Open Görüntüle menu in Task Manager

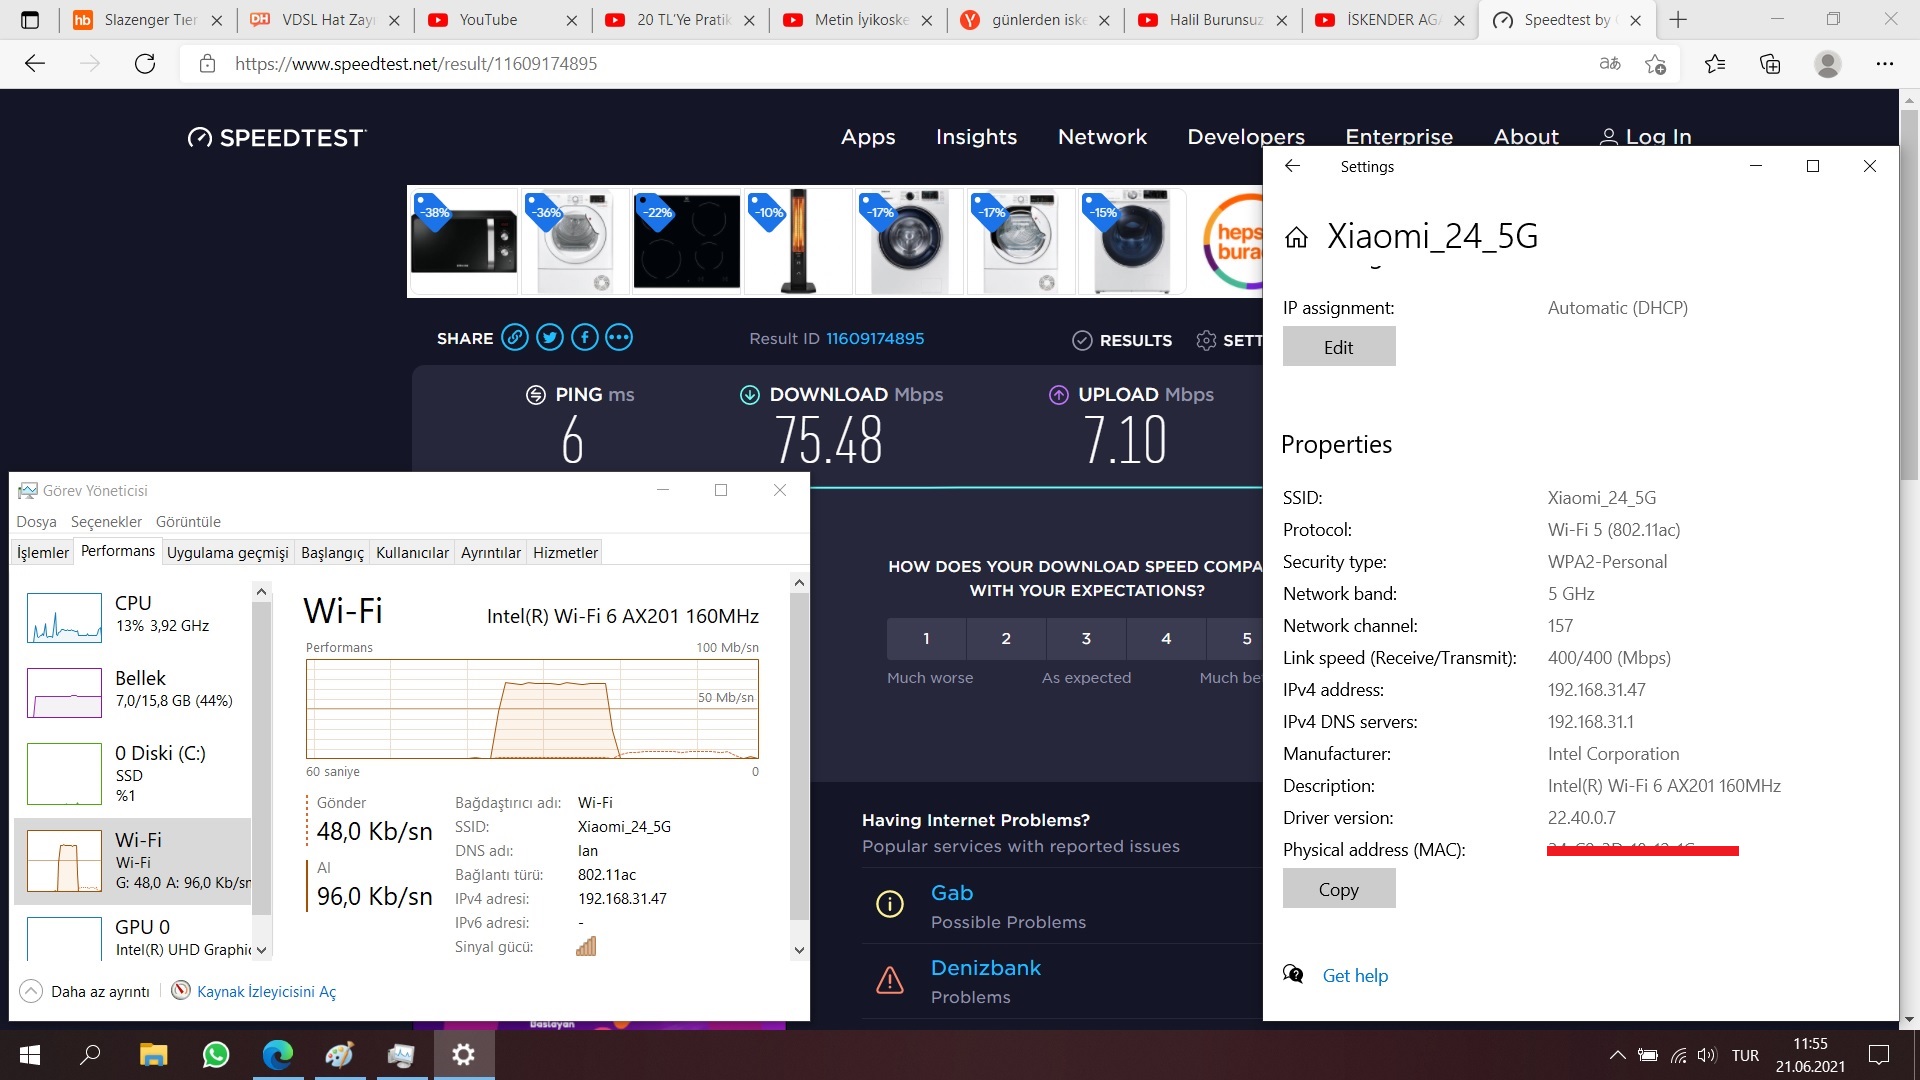coord(188,521)
